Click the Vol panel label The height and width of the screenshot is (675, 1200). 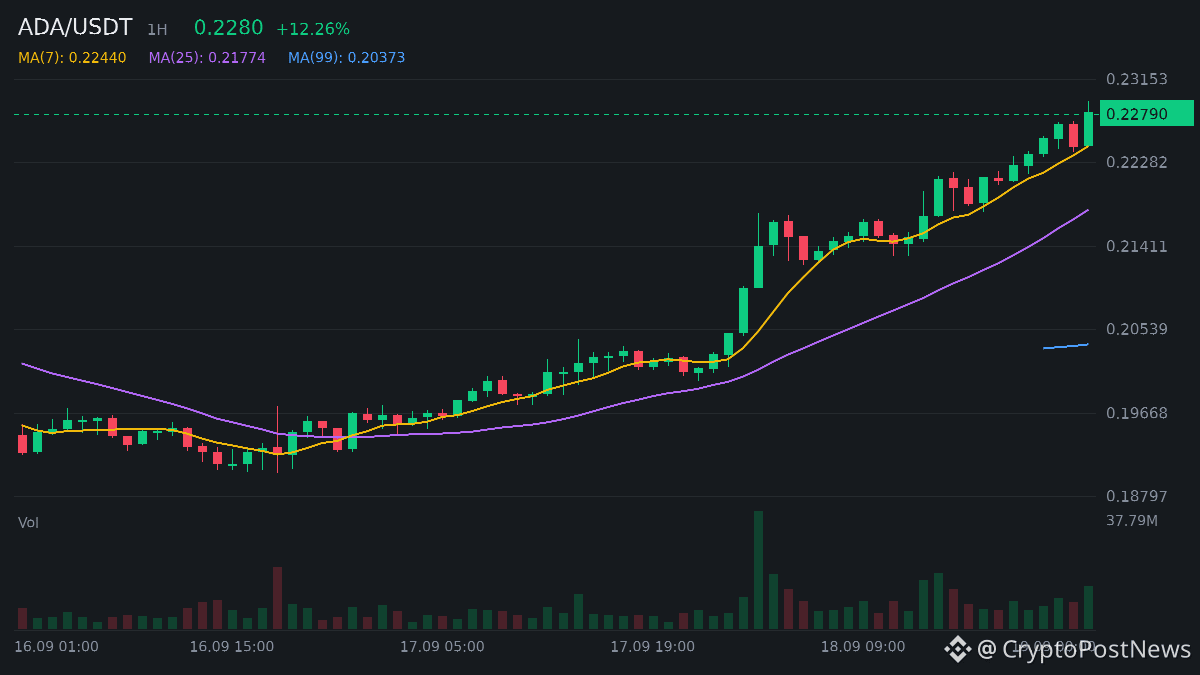coord(28,523)
